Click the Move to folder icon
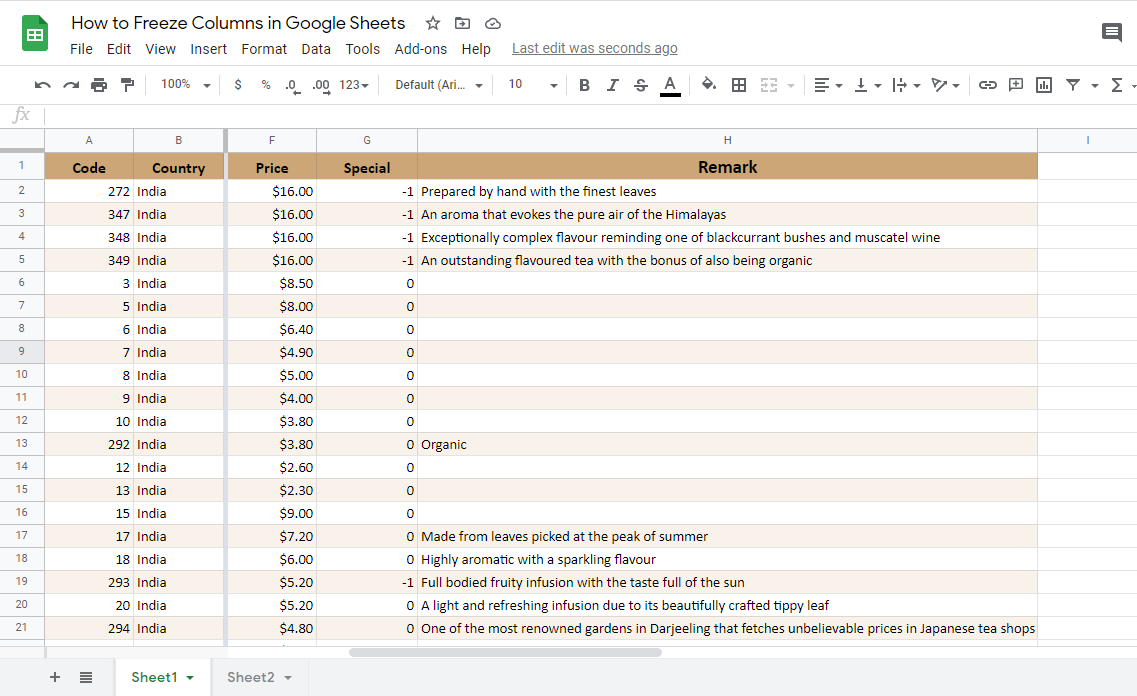Image resolution: width=1137 pixels, height=696 pixels. (463, 23)
